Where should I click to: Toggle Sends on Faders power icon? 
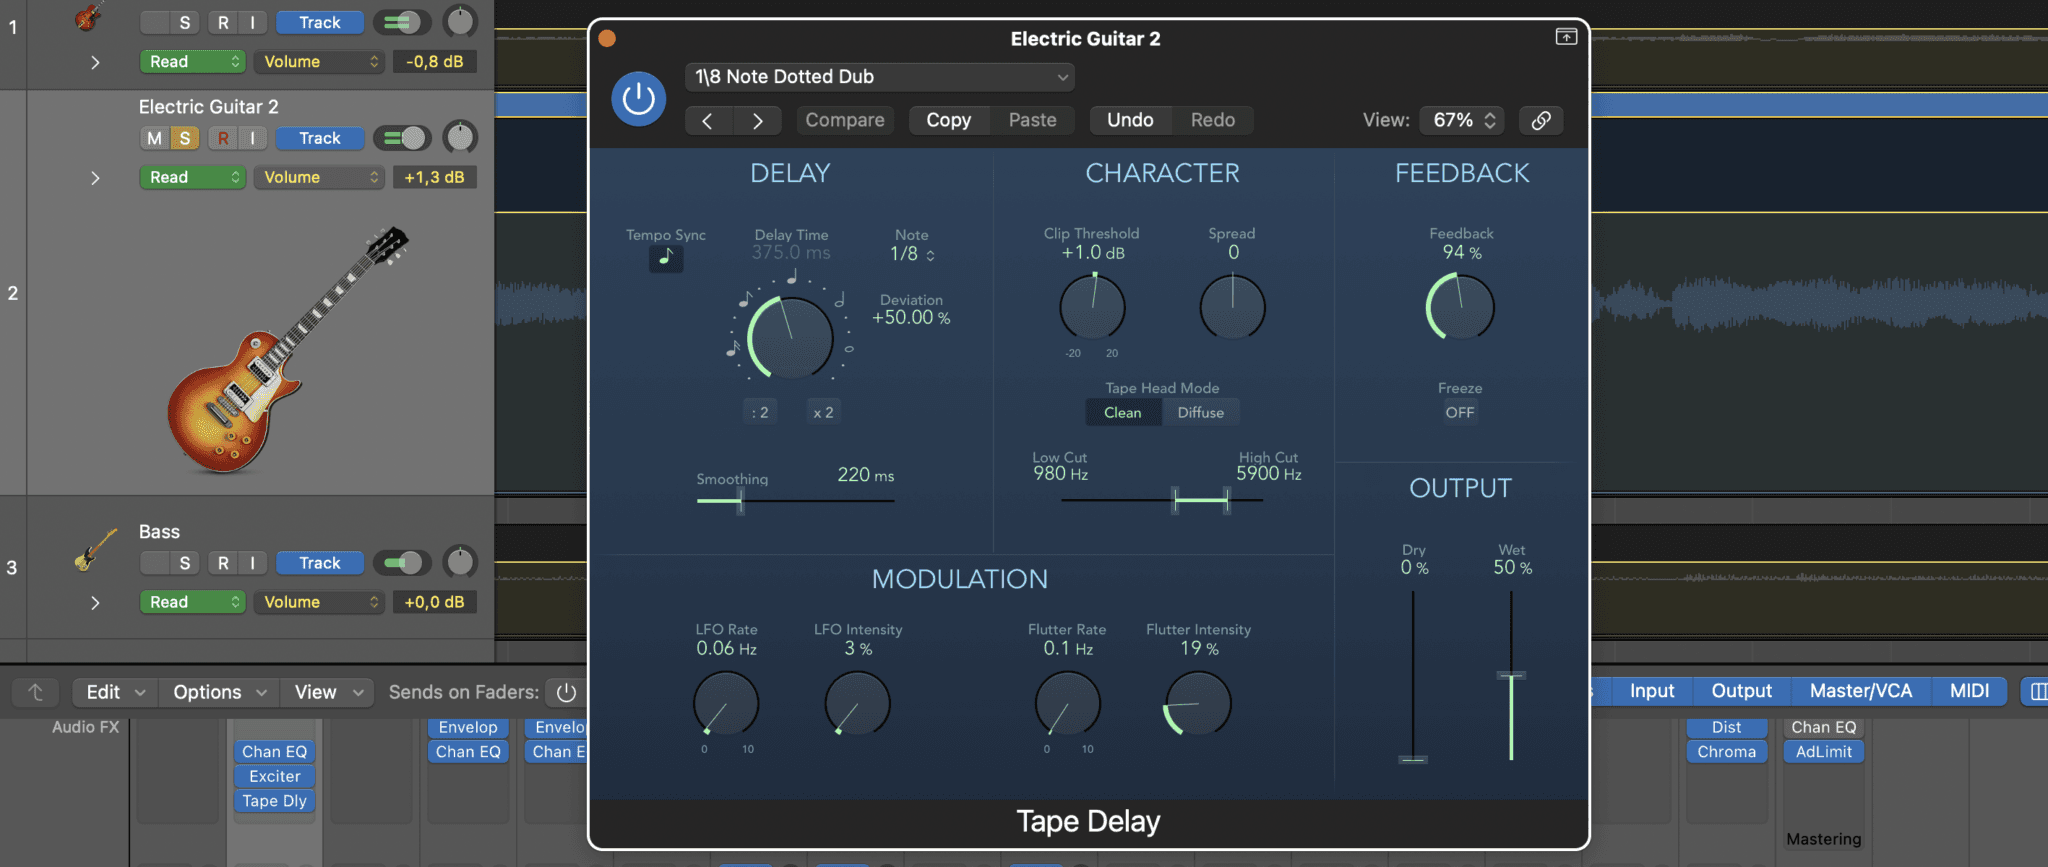click(x=566, y=692)
